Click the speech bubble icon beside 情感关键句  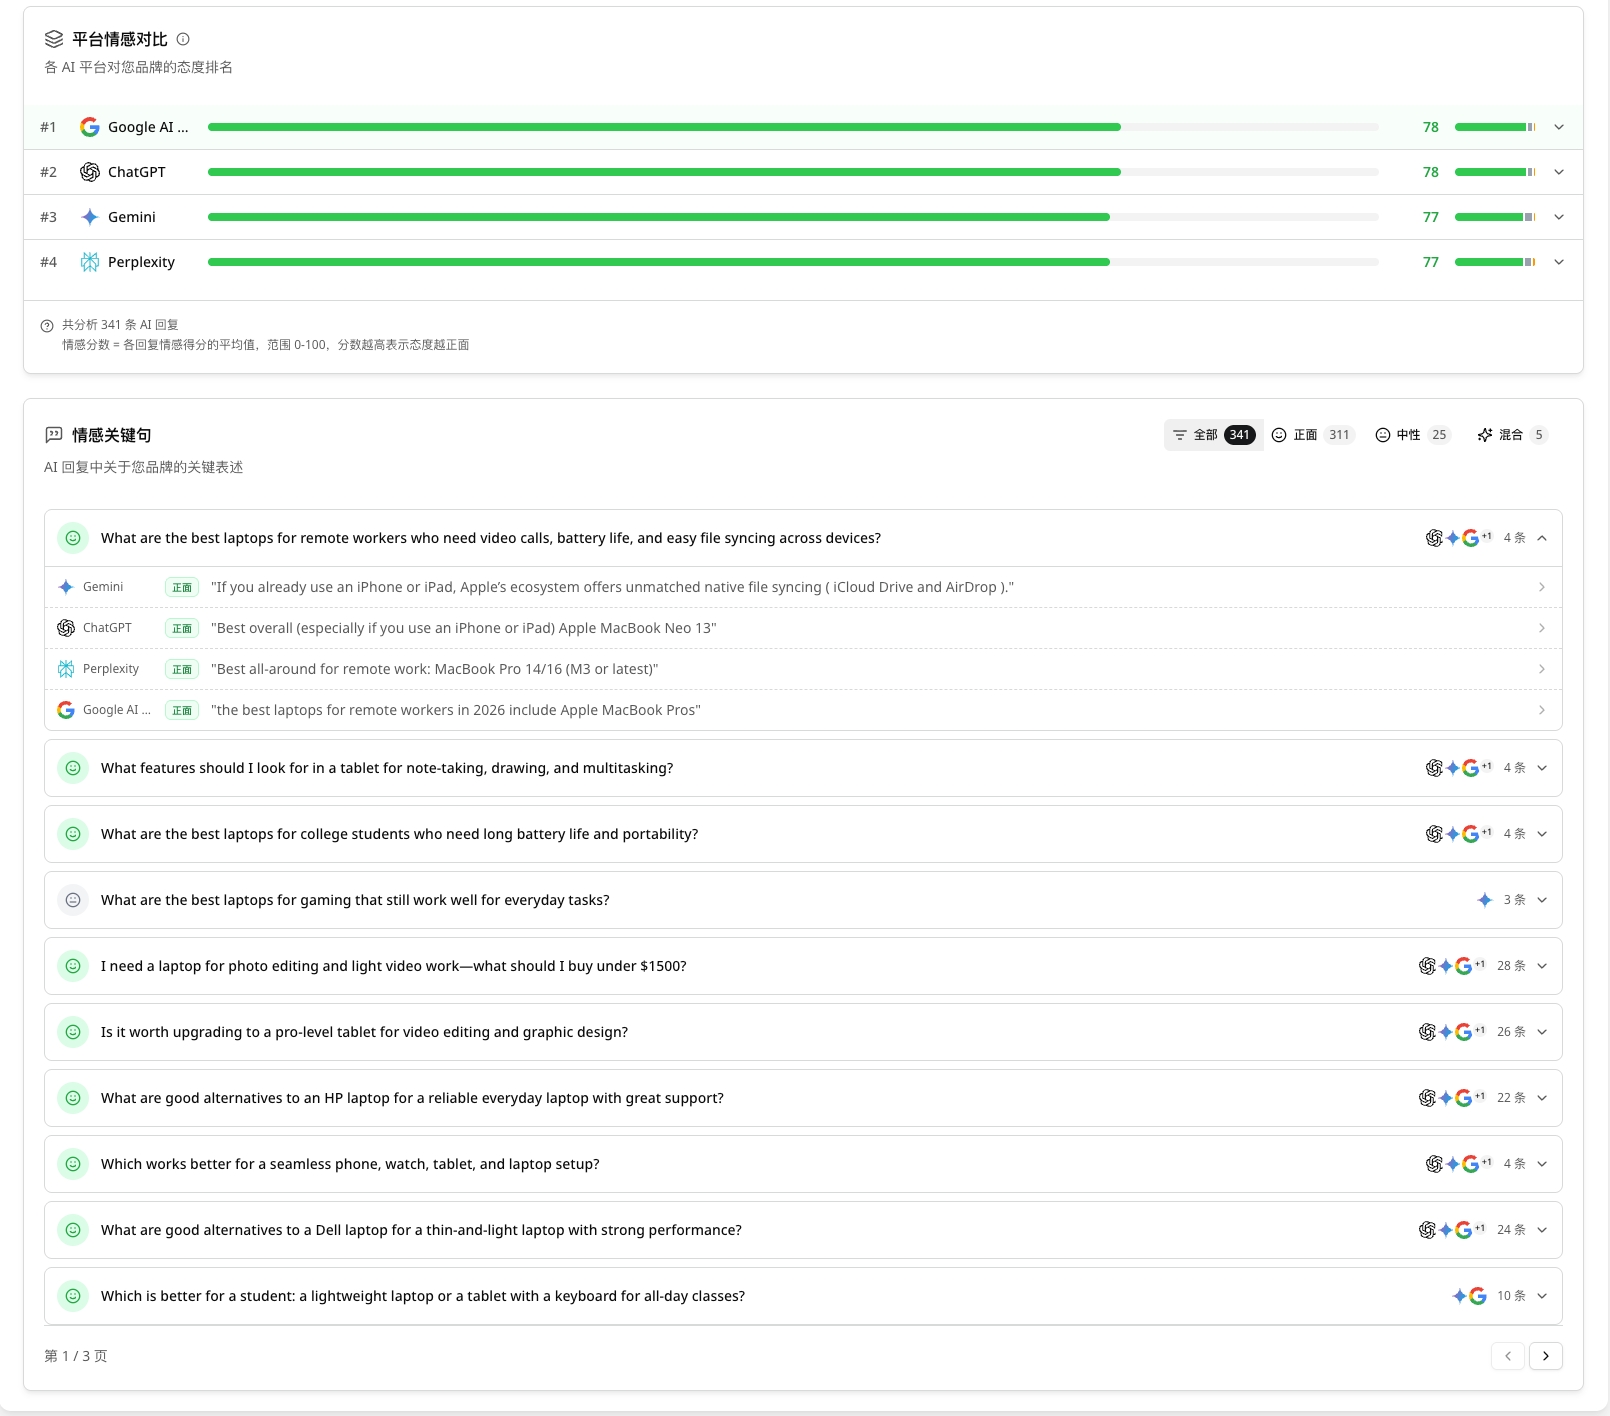[54, 435]
